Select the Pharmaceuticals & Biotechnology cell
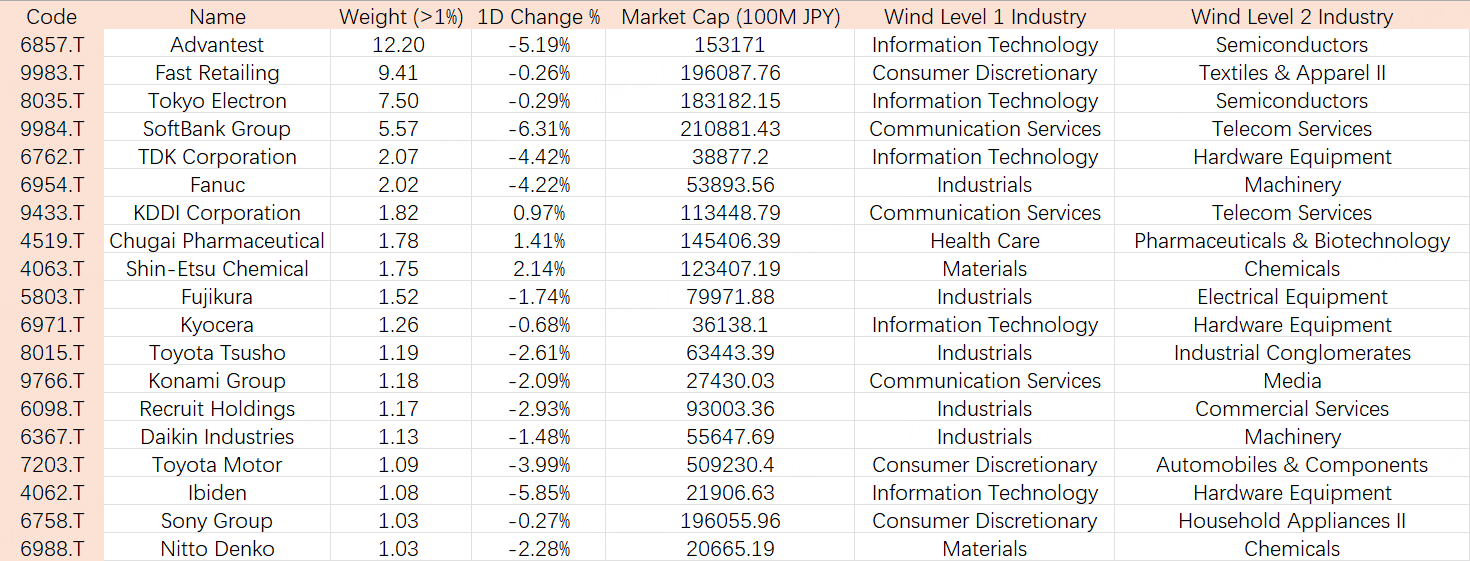 (x=1291, y=241)
